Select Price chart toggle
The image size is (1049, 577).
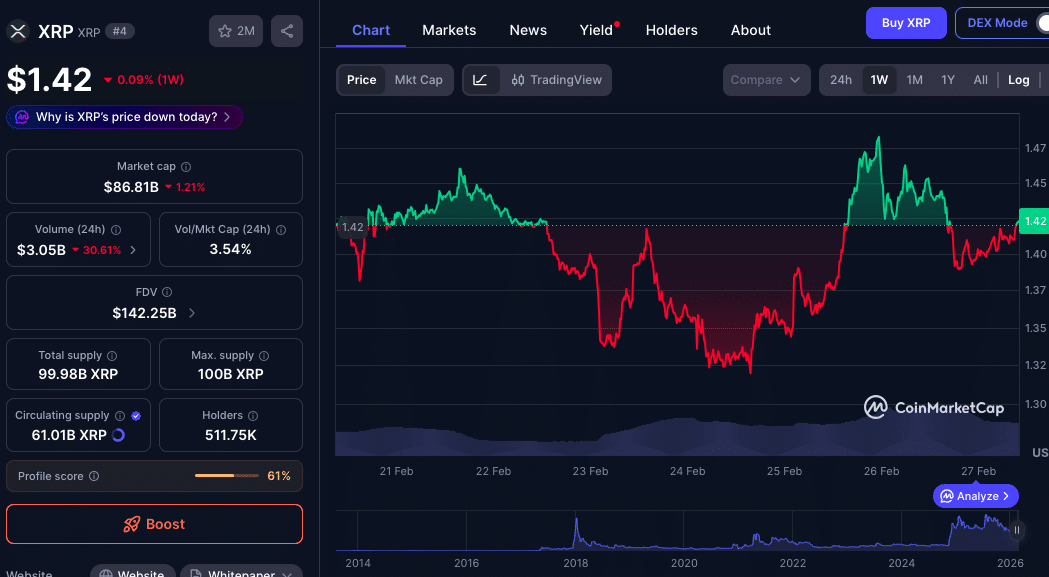pos(361,80)
